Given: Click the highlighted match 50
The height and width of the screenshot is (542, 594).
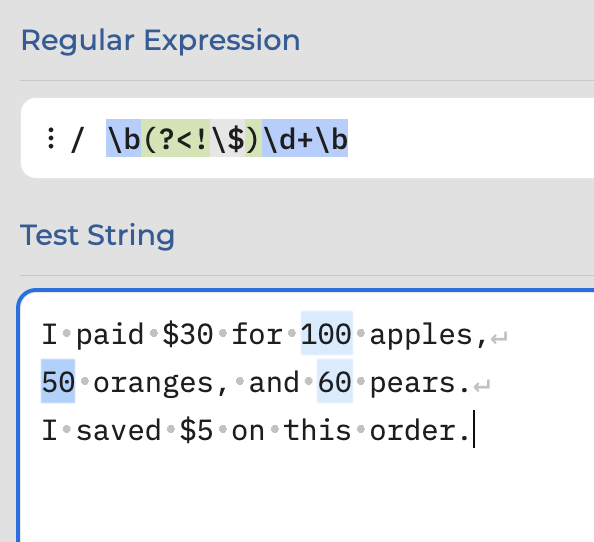Looking at the screenshot, I should 58,381.
